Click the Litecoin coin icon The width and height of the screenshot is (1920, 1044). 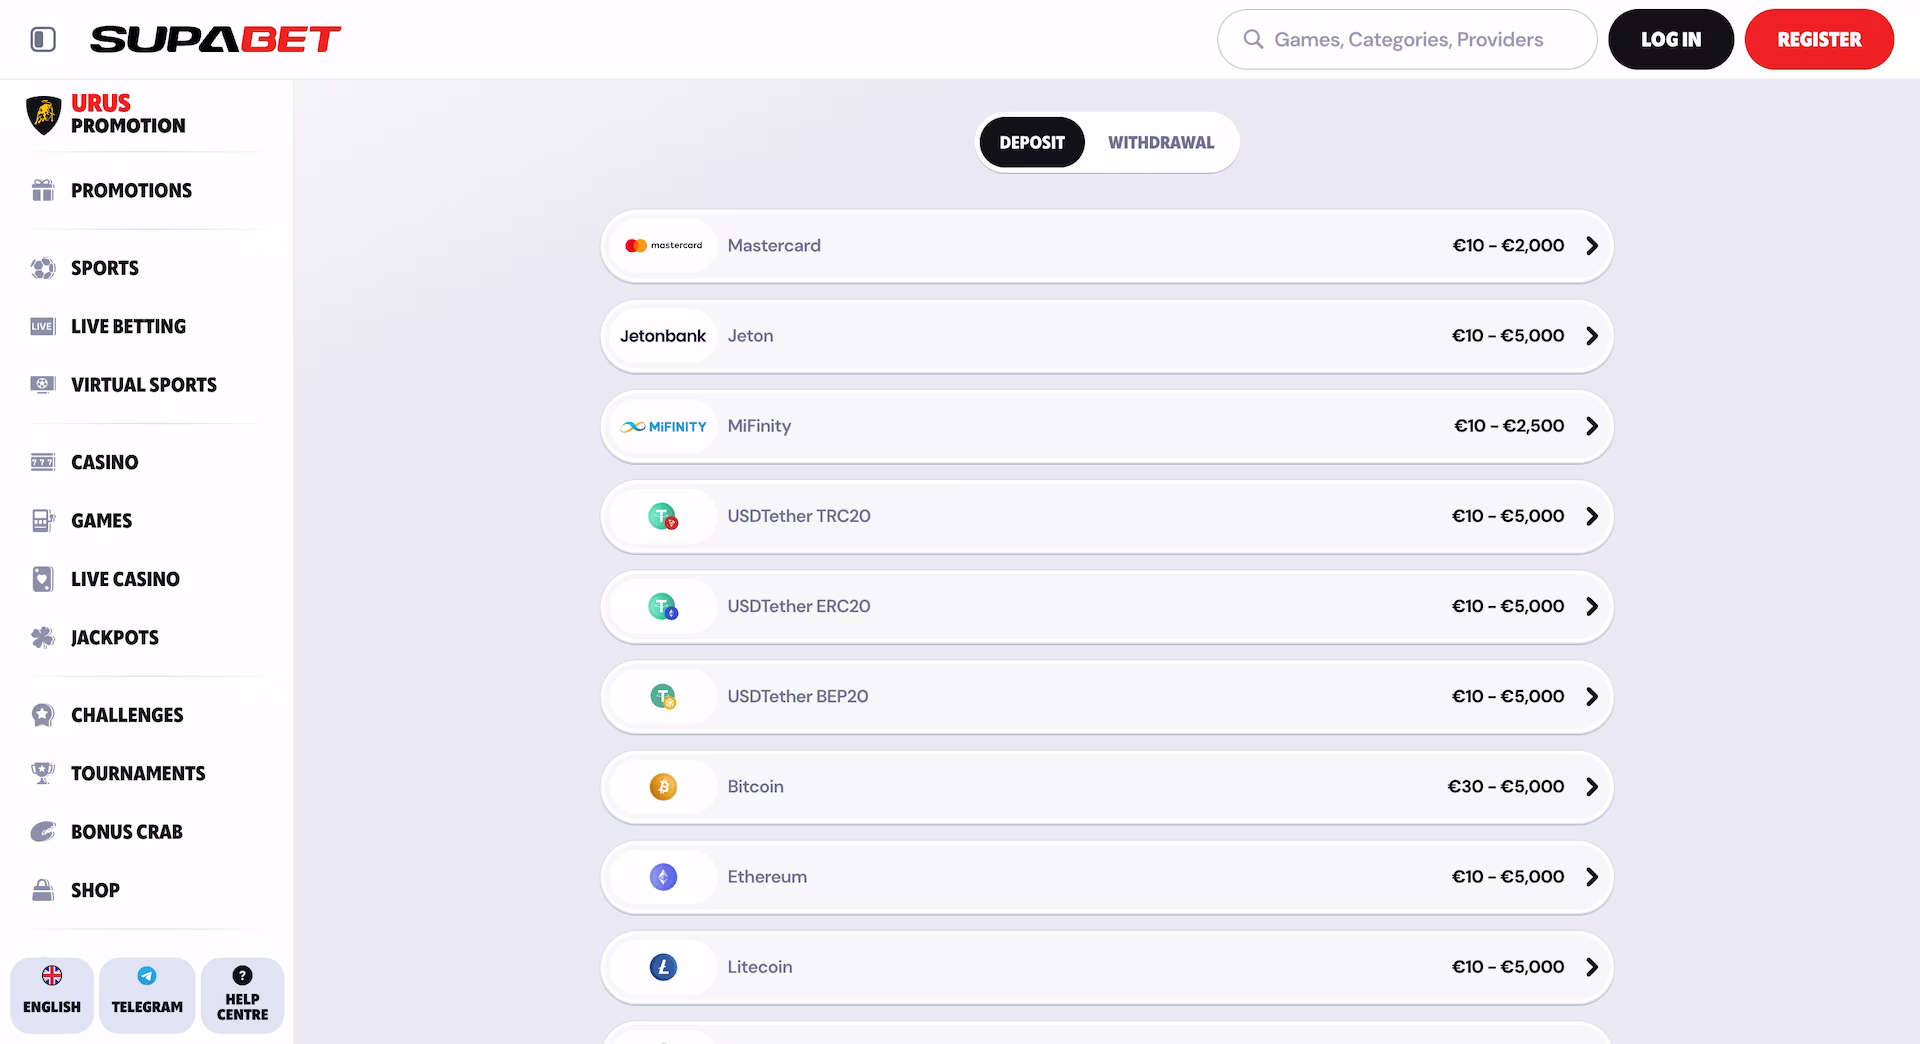click(663, 967)
